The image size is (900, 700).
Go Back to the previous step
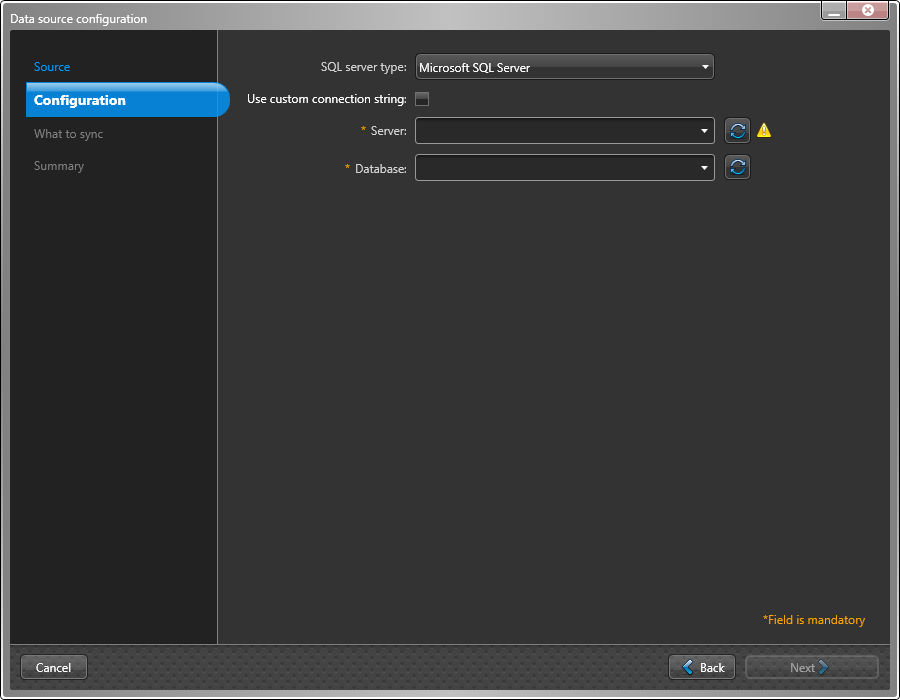[702, 667]
